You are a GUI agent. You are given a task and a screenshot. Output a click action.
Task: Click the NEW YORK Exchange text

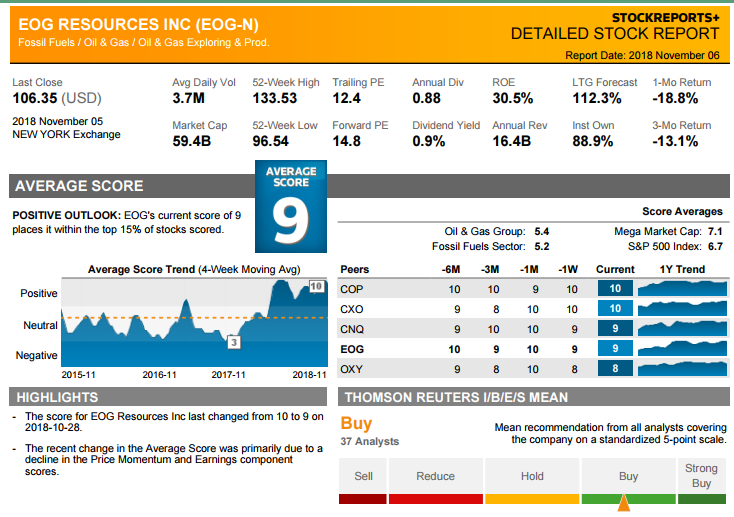click(x=66, y=134)
